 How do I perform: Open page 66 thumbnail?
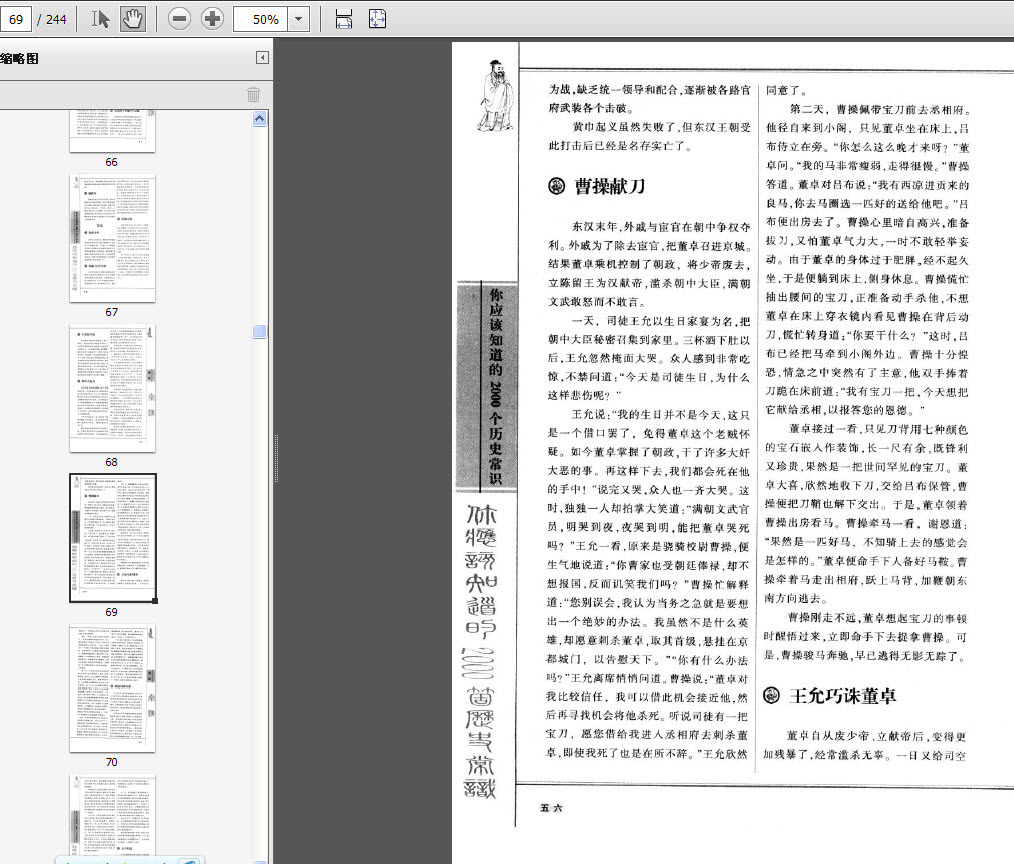coord(112,131)
